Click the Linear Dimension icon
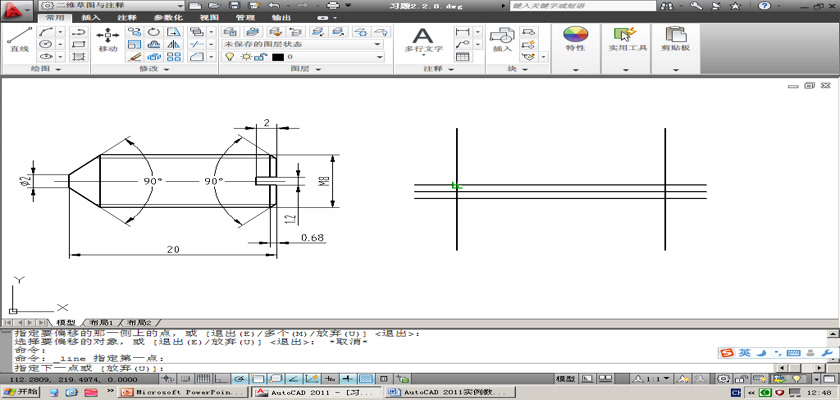This screenshot has height=400, width=840. pyautogui.click(x=462, y=32)
